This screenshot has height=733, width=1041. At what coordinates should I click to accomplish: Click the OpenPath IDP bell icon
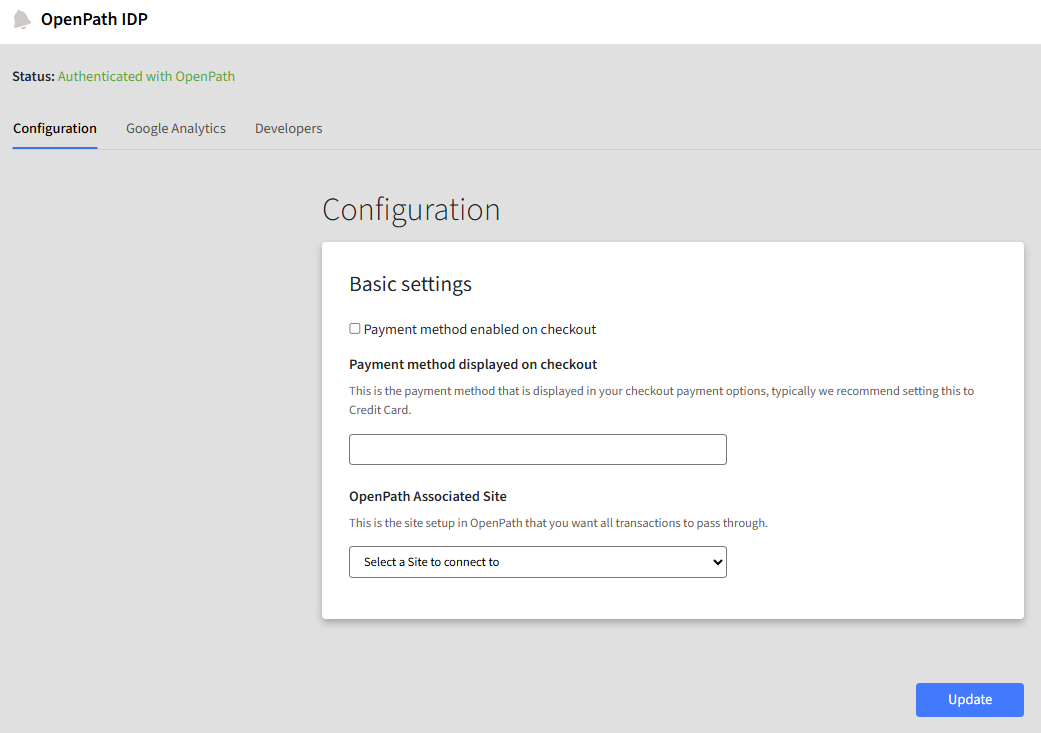(22, 19)
